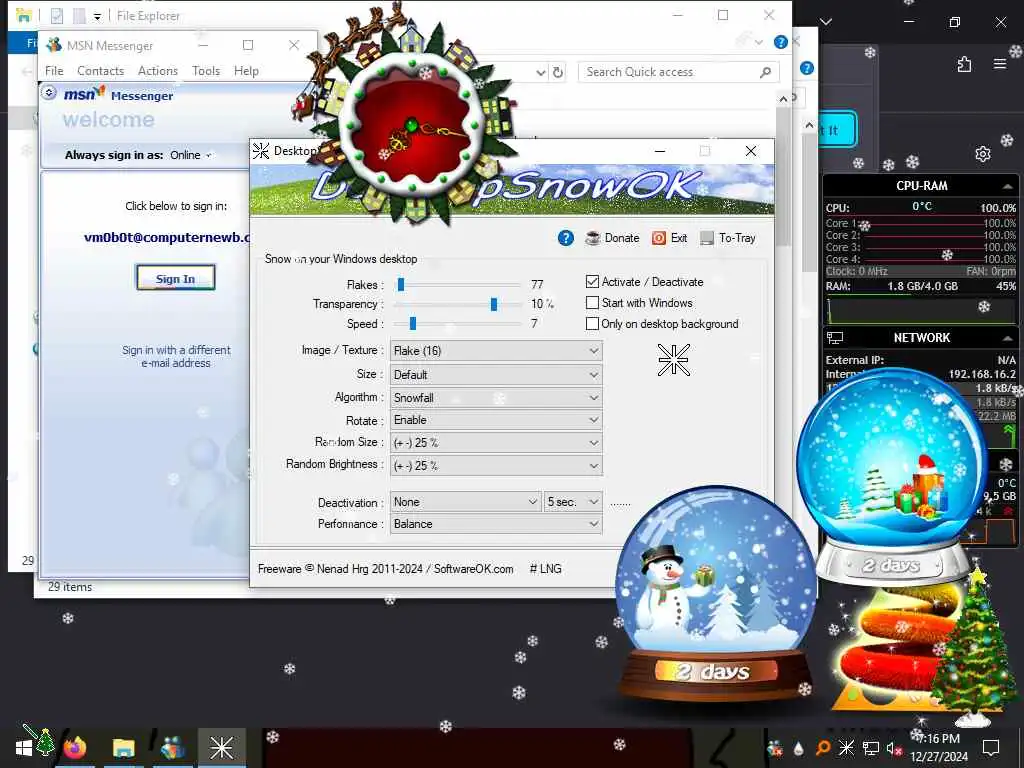Open the Rotate dropdown showing Enable

[496, 420]
